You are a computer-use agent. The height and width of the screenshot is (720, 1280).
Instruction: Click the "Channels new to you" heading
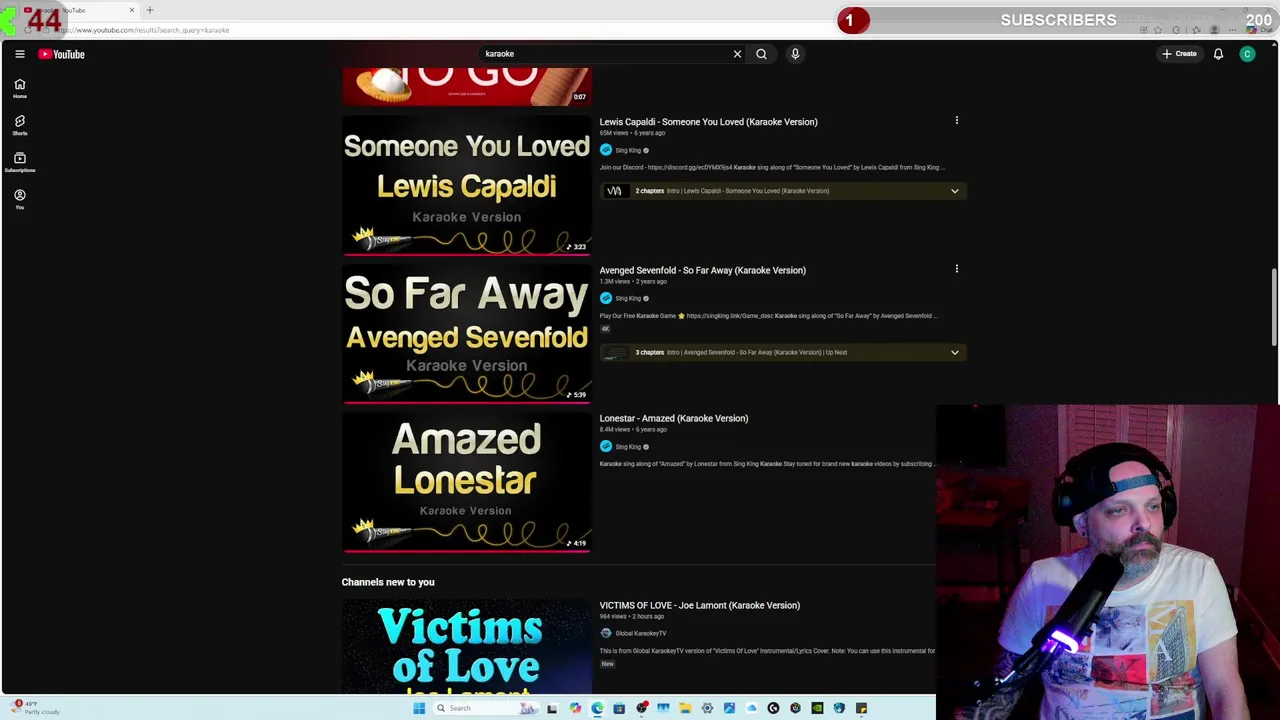[x=388, y=582]
